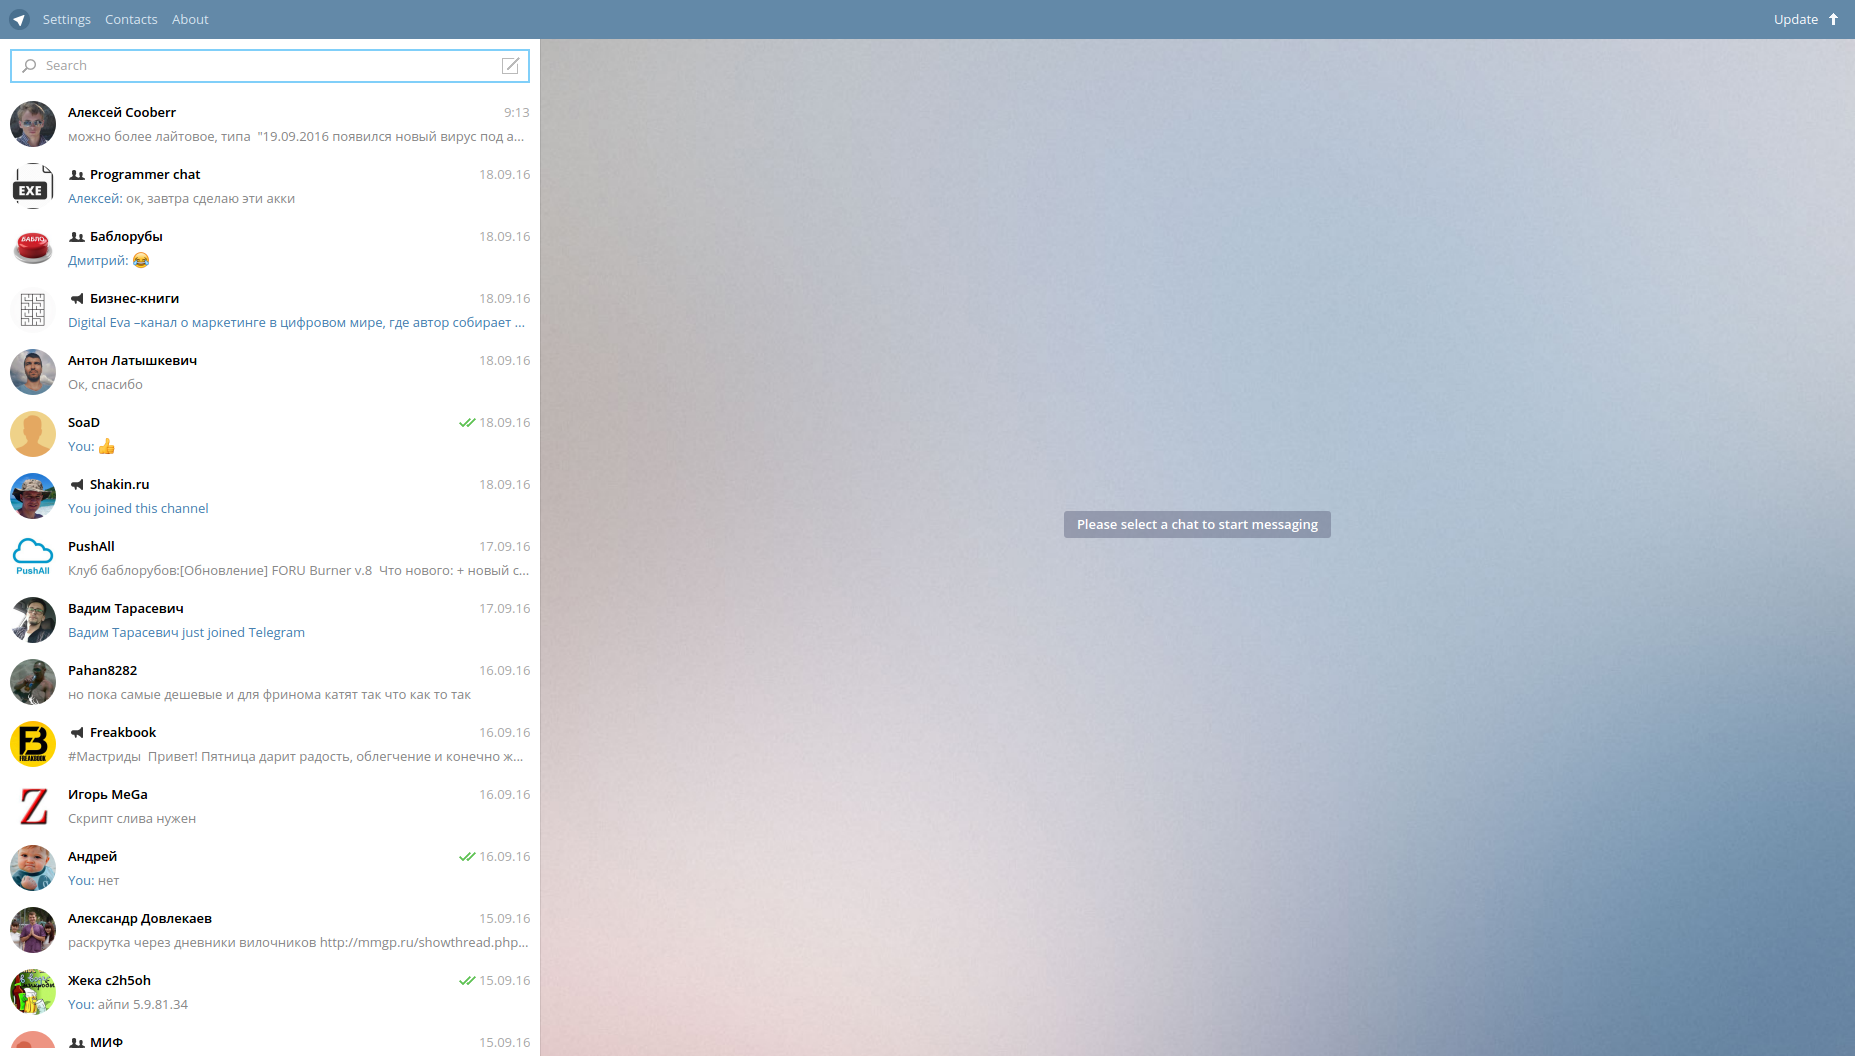Screen dimensions: 1855x1056
Task: Open the Shakin.ru channel
Action: (270, 496)
